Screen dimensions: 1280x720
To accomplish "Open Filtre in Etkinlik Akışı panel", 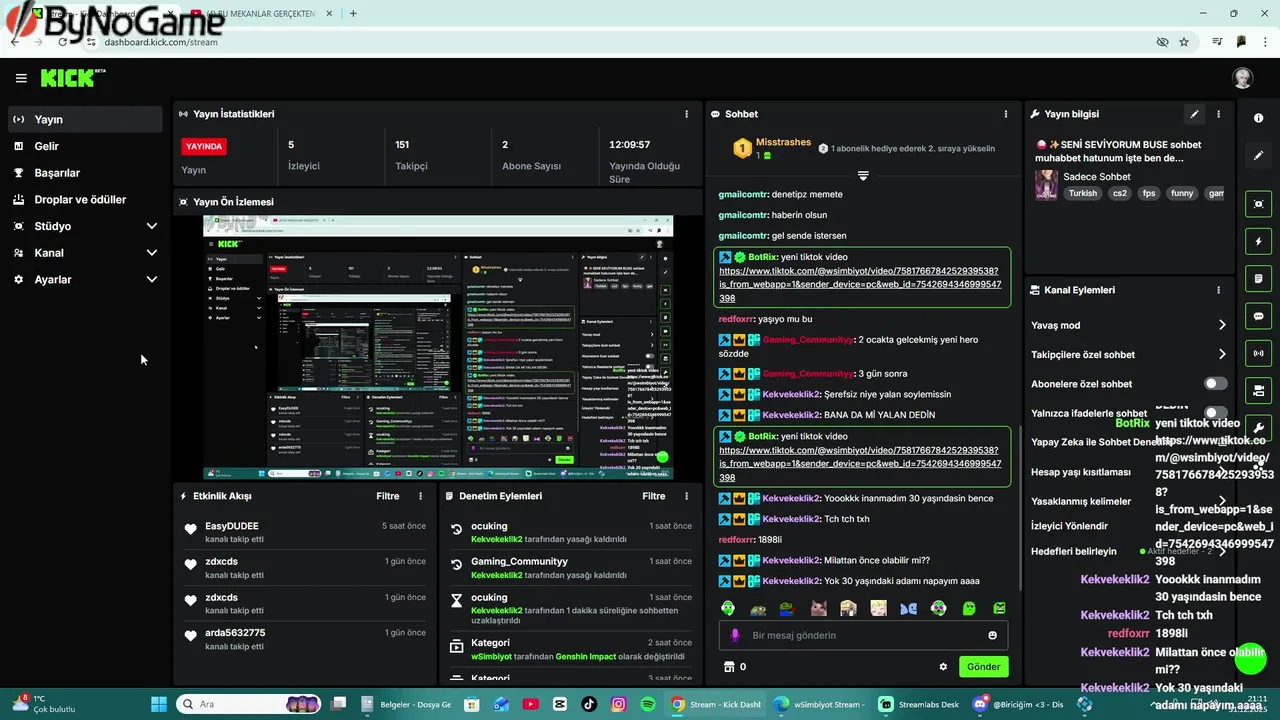I will 388,496.
